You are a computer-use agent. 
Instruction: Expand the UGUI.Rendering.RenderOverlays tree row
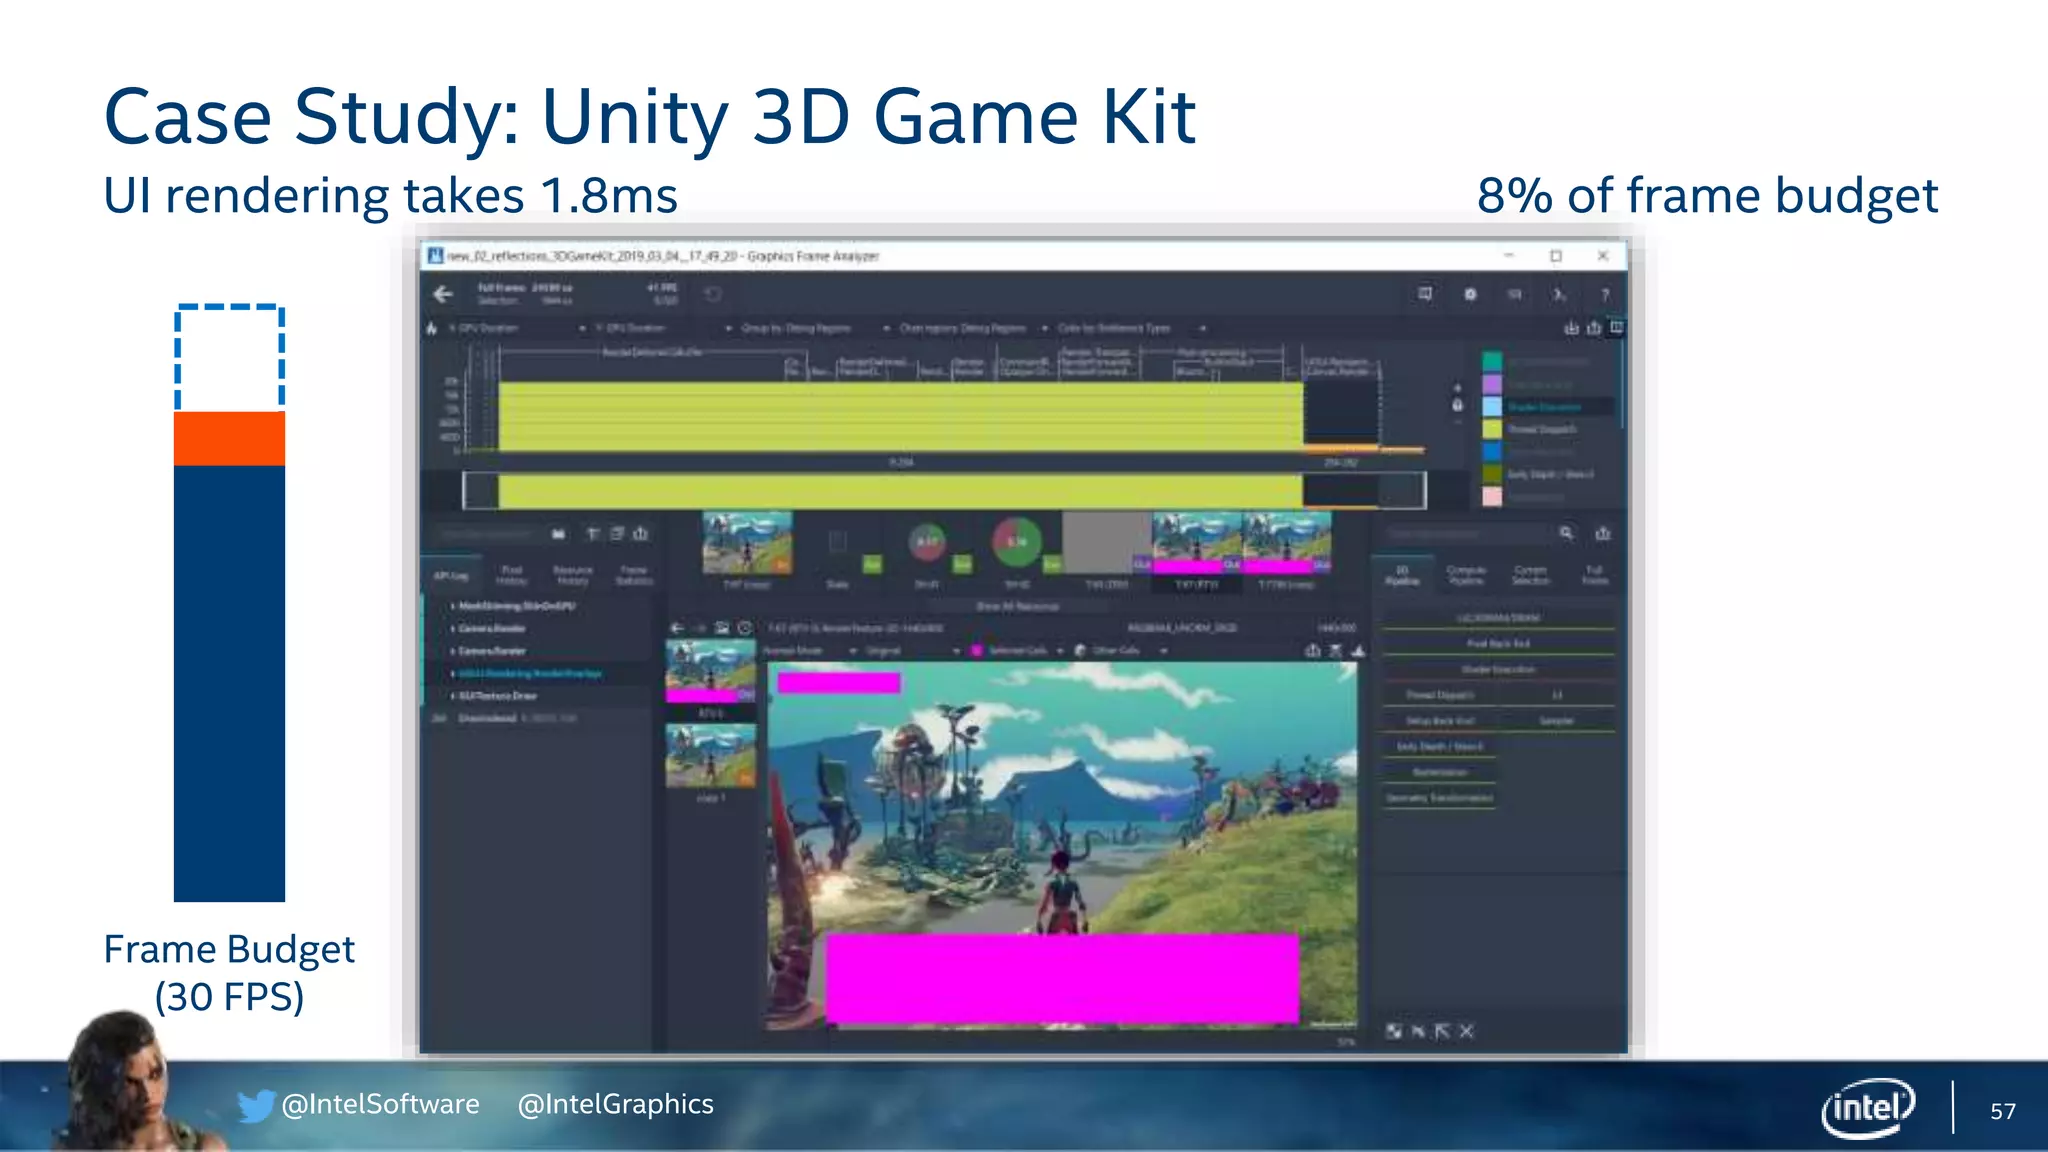(453, 673)
